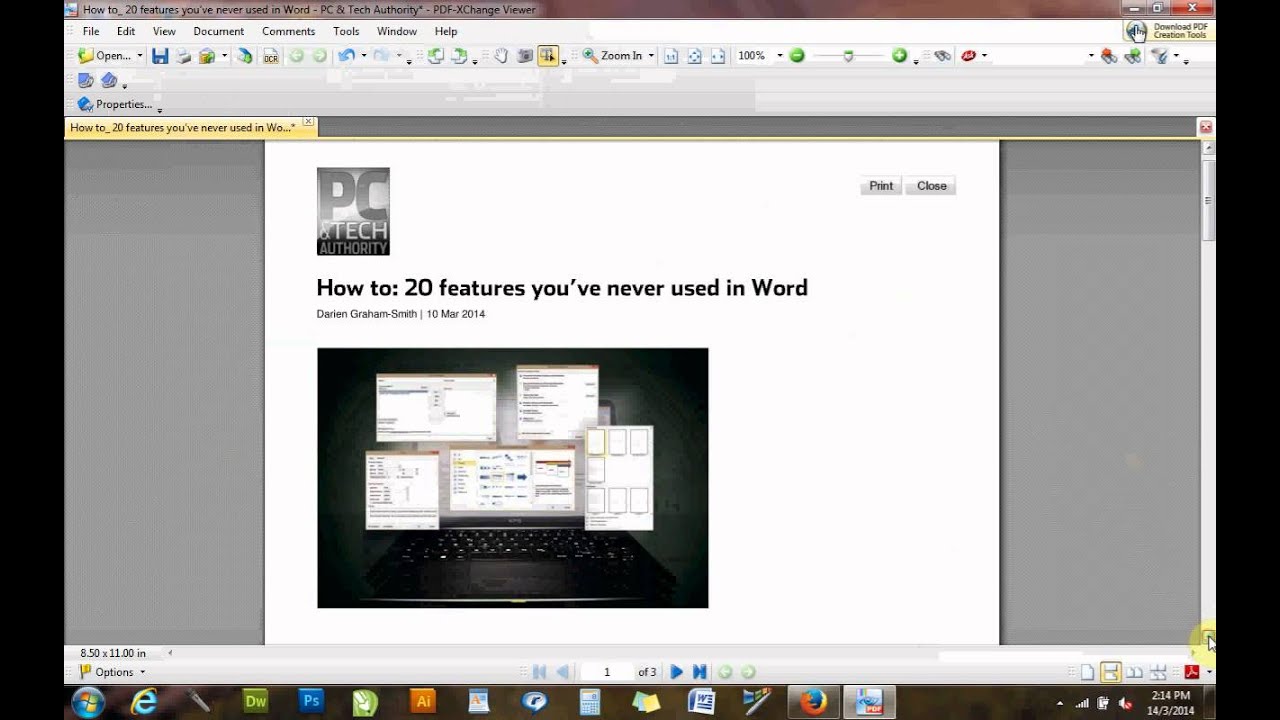This screenshot has width=1280, height=720.
Task: Open Photoshop from the Windows taskbar
Action: pyautogui.click(x=311, y=701)
